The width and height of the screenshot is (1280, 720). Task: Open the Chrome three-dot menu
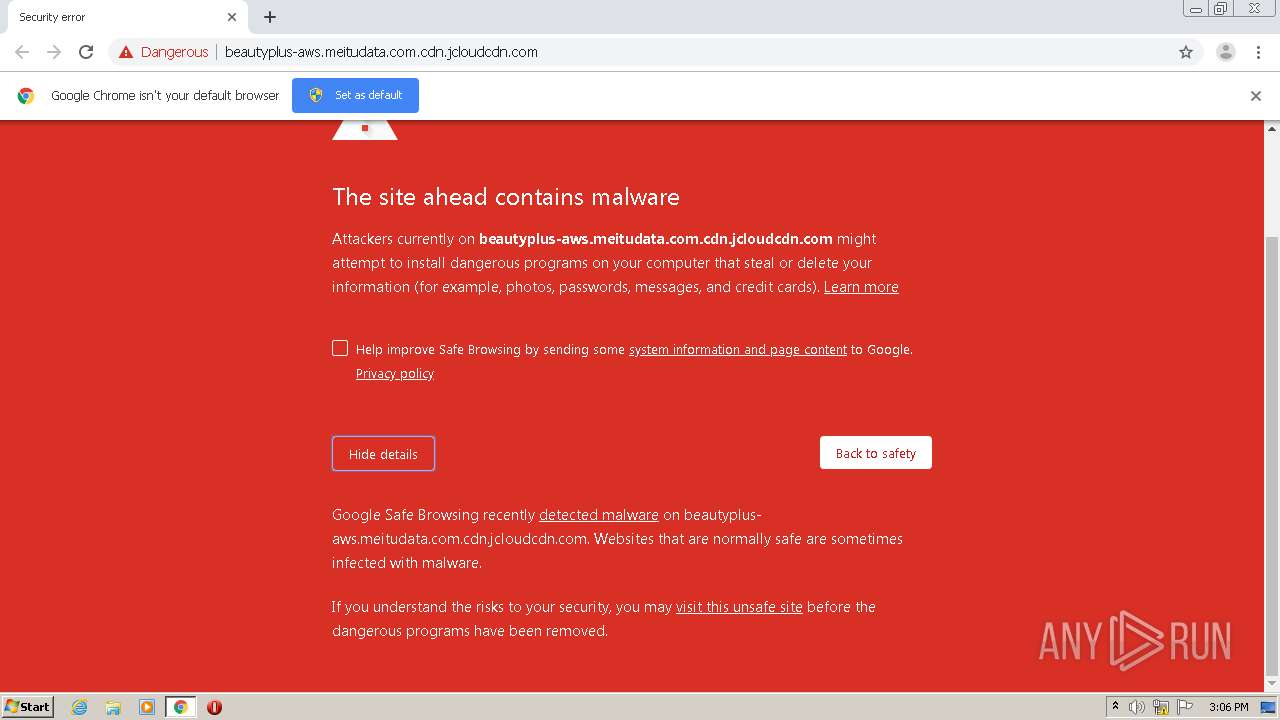[x=1258, y=52]
